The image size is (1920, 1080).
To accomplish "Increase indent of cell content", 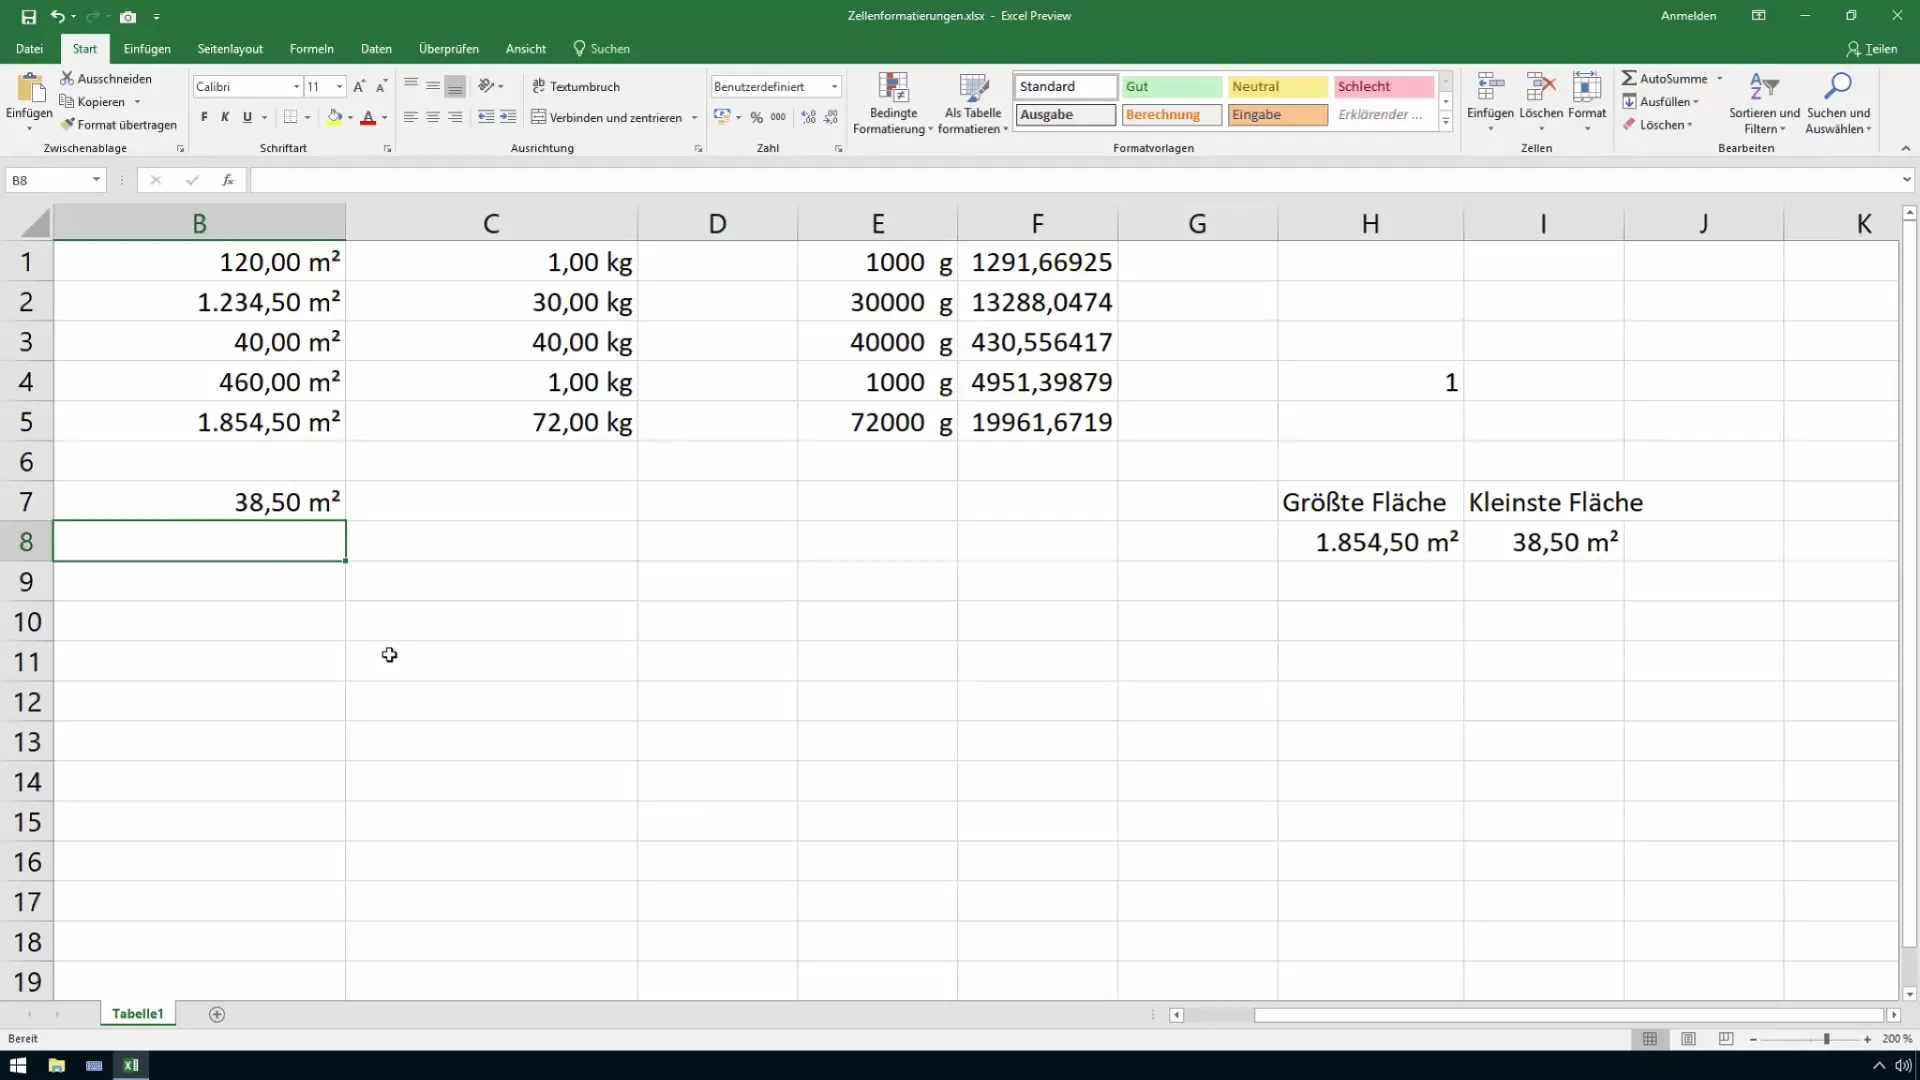I will 508,117.
